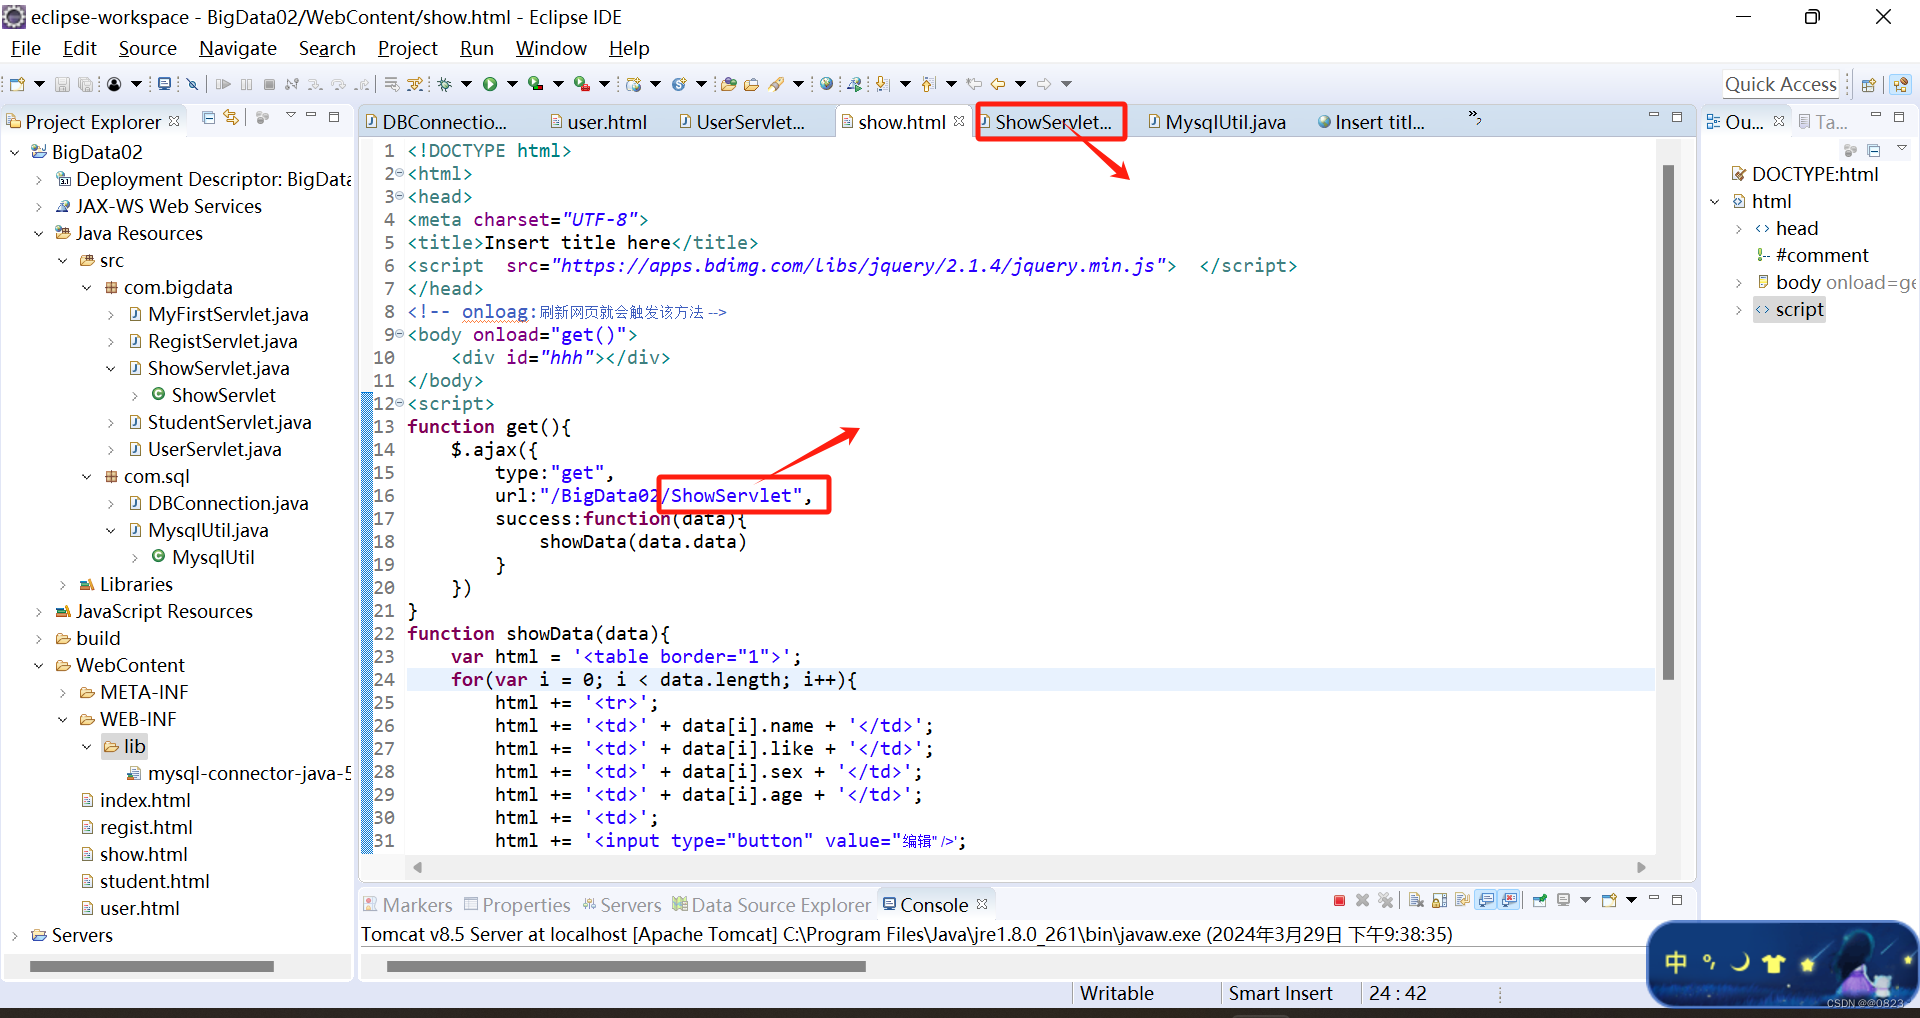Open the Window menu
1920x1018 pixels.
tap(550, 48)
